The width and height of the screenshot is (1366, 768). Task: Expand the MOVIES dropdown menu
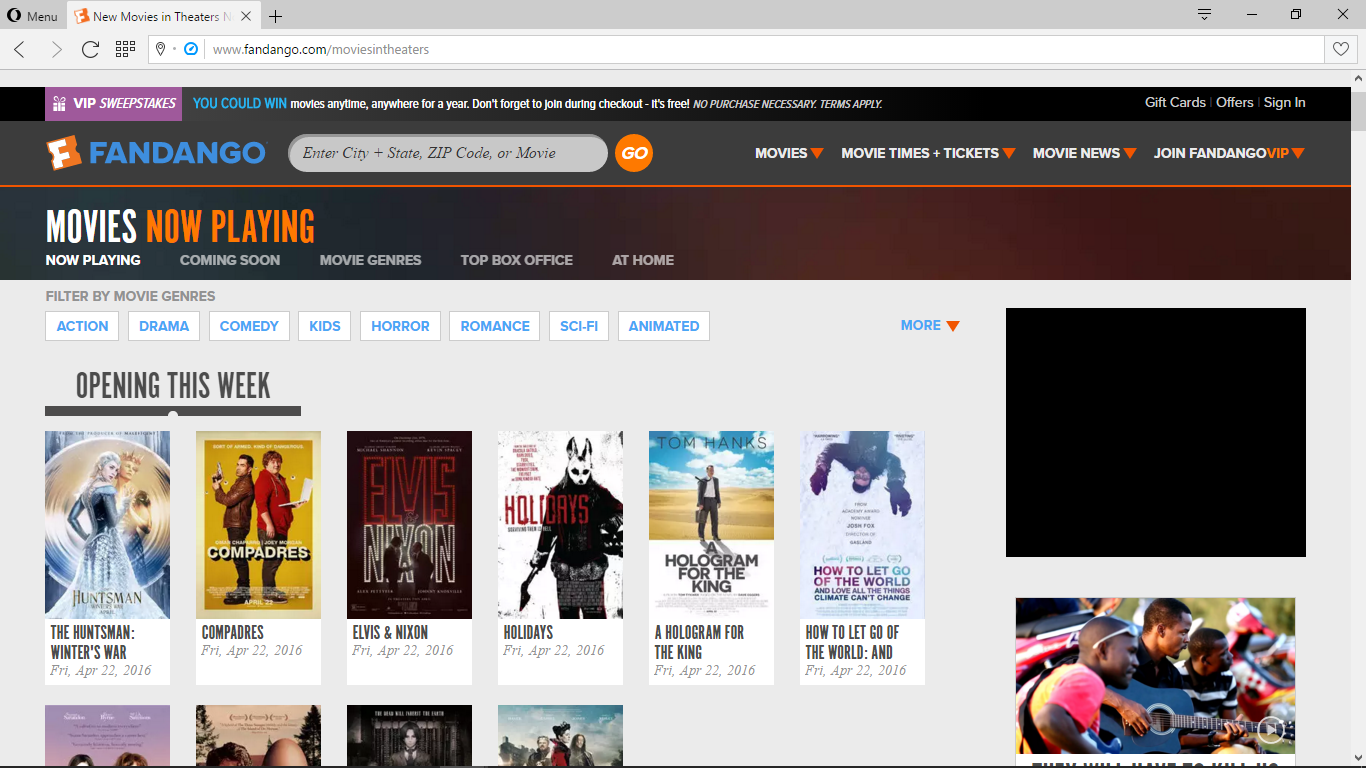[x=789, y=153]
